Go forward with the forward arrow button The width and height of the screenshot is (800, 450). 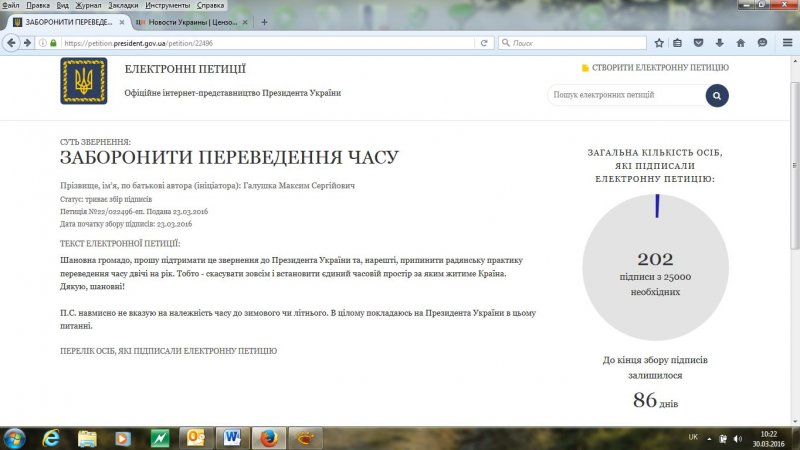click(28, 43)
